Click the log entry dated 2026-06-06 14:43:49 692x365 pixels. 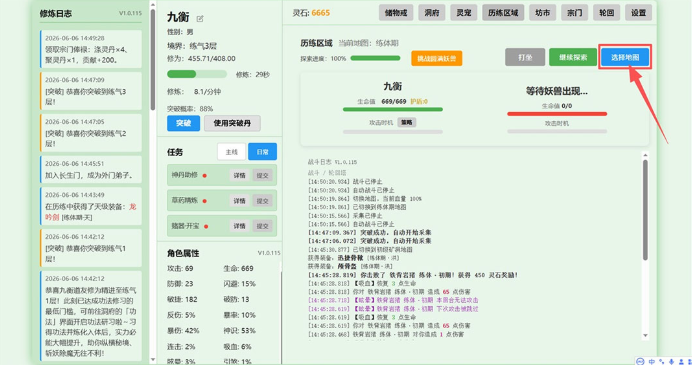pos(91,206)
